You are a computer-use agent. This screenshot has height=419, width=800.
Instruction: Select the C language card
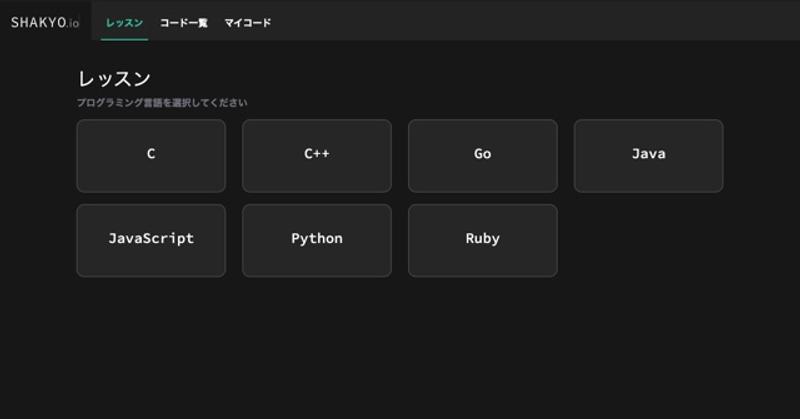151,155
